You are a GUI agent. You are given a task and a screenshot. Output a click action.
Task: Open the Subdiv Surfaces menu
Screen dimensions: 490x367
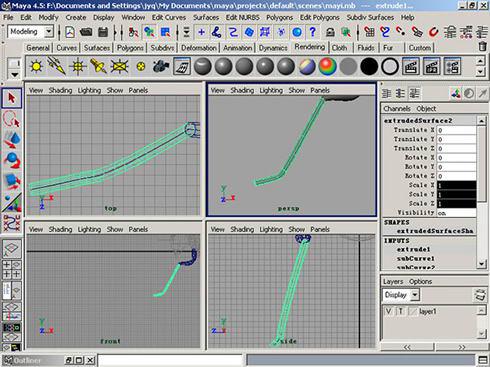(370, 17)
